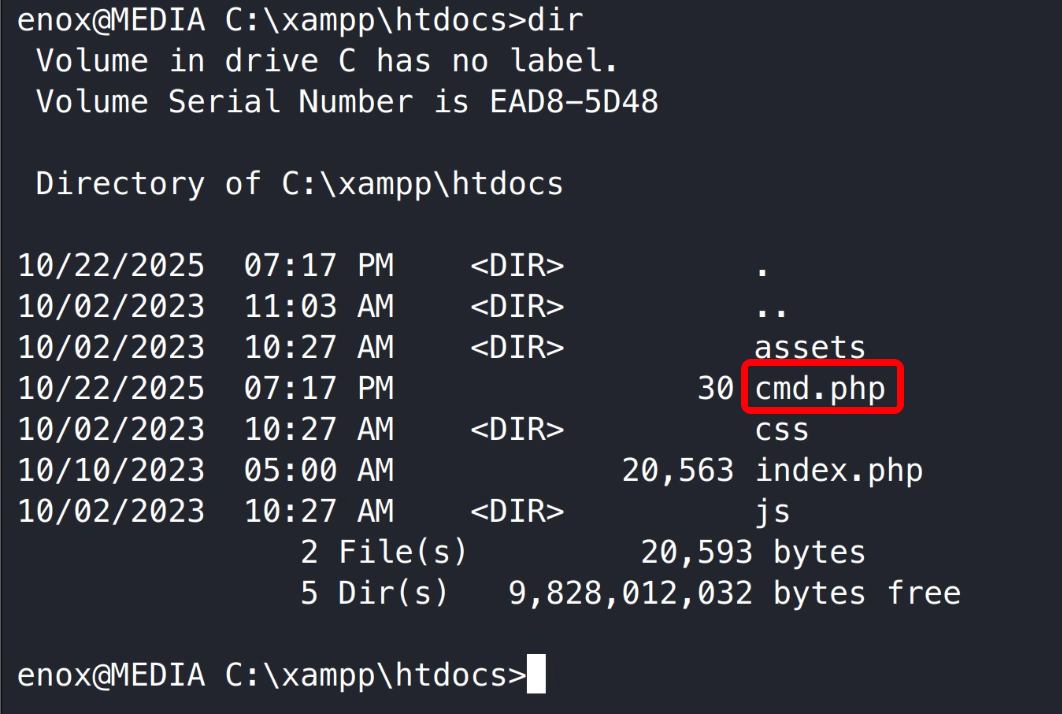Click the assets directory name
The width and height of the screenshot is (1062, 714).
point(810,347)
